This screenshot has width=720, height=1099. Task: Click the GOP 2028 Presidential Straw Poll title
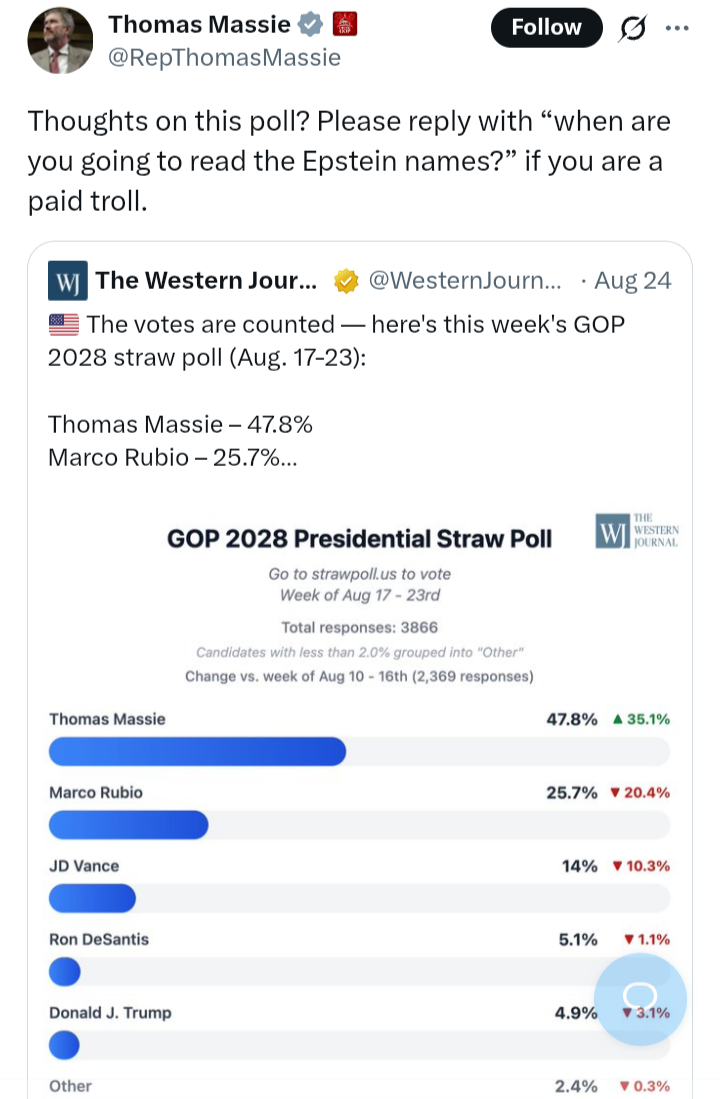coord(359,538)
